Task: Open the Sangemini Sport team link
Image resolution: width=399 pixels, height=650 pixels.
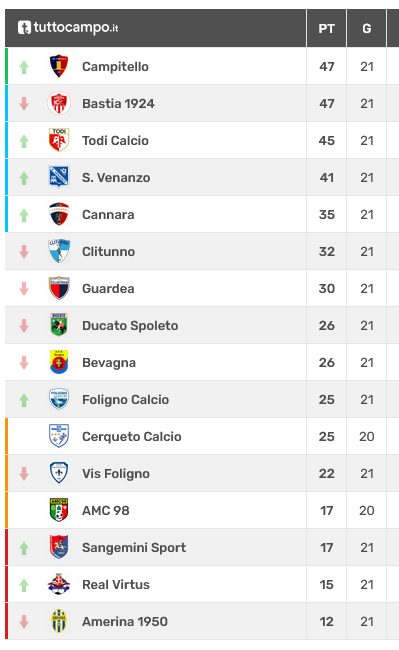Action: tap(134, 548)
